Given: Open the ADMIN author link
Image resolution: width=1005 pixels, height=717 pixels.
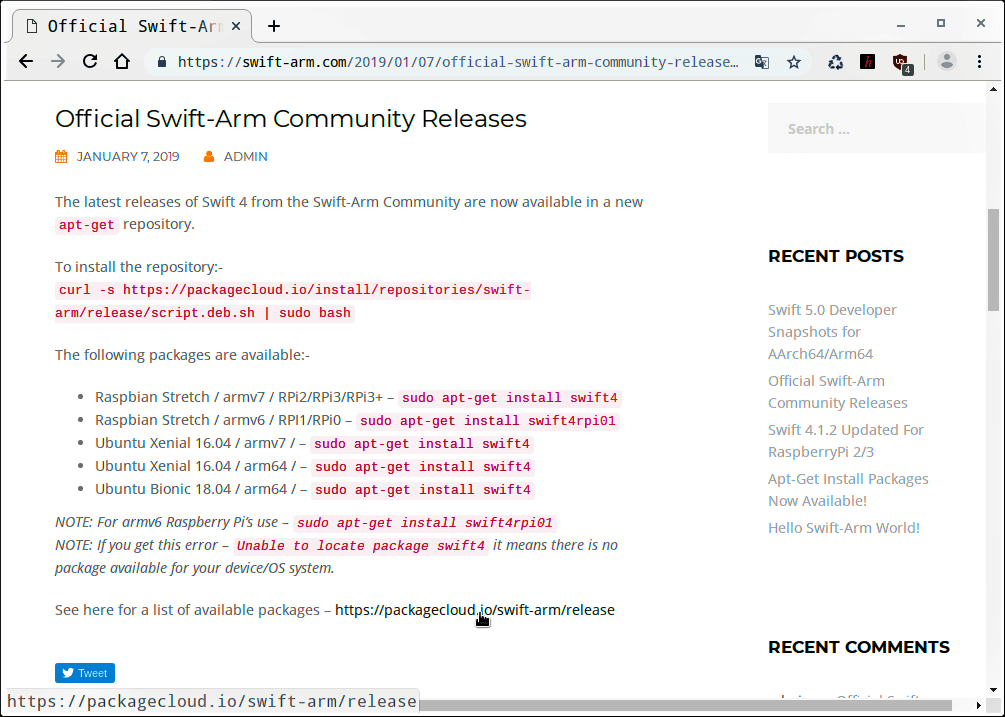Looking at the screenshot, I should pyautogui.click(x=245, y=156).
